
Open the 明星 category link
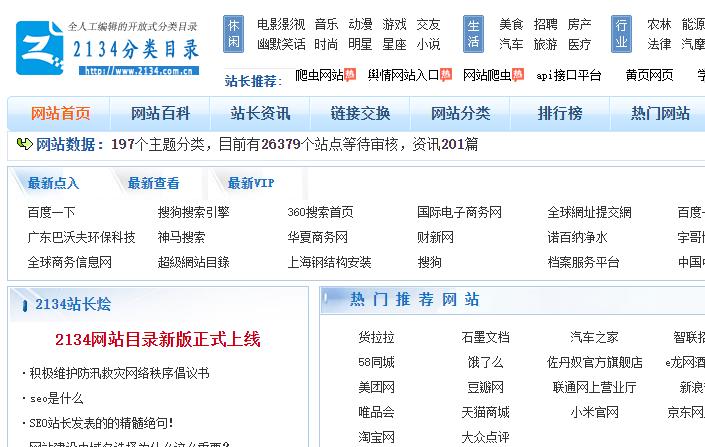click(x=360, y=44)
